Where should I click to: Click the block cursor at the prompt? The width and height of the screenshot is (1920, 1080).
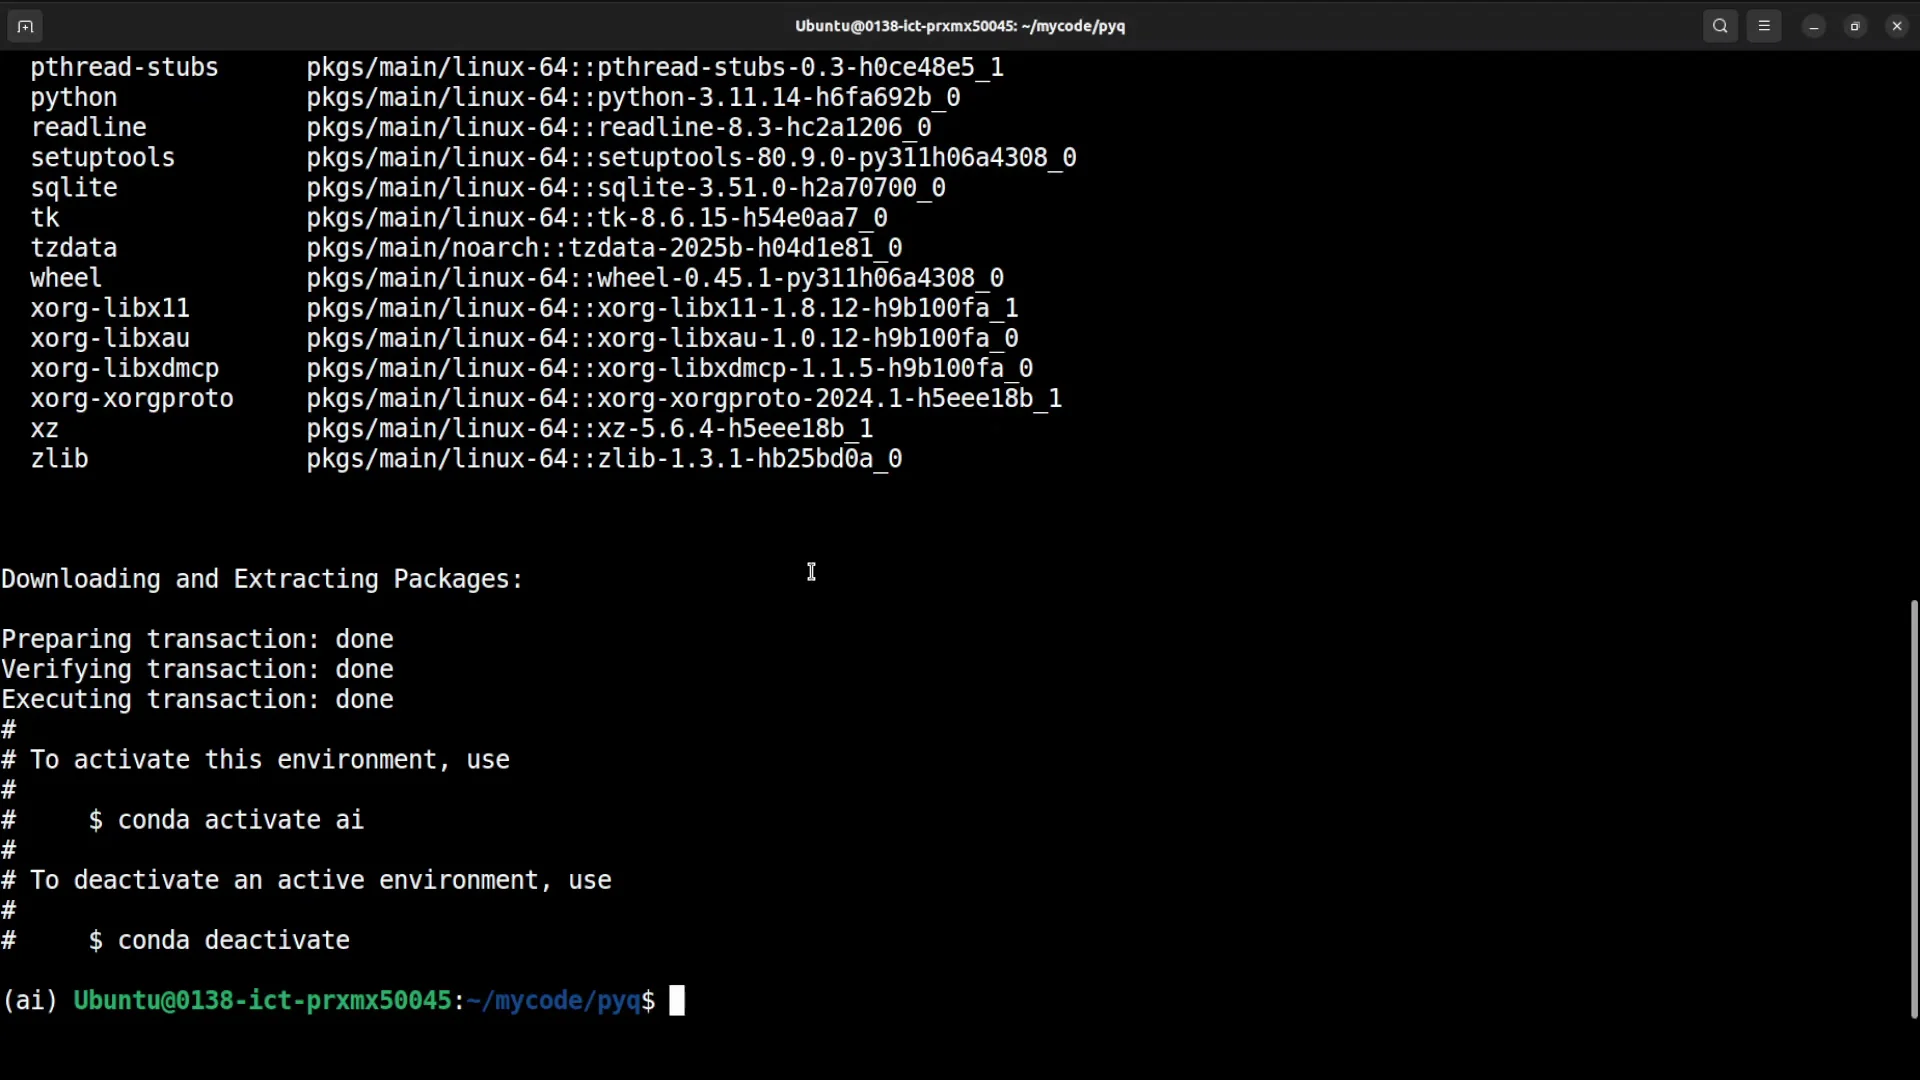pos(677,1000)
